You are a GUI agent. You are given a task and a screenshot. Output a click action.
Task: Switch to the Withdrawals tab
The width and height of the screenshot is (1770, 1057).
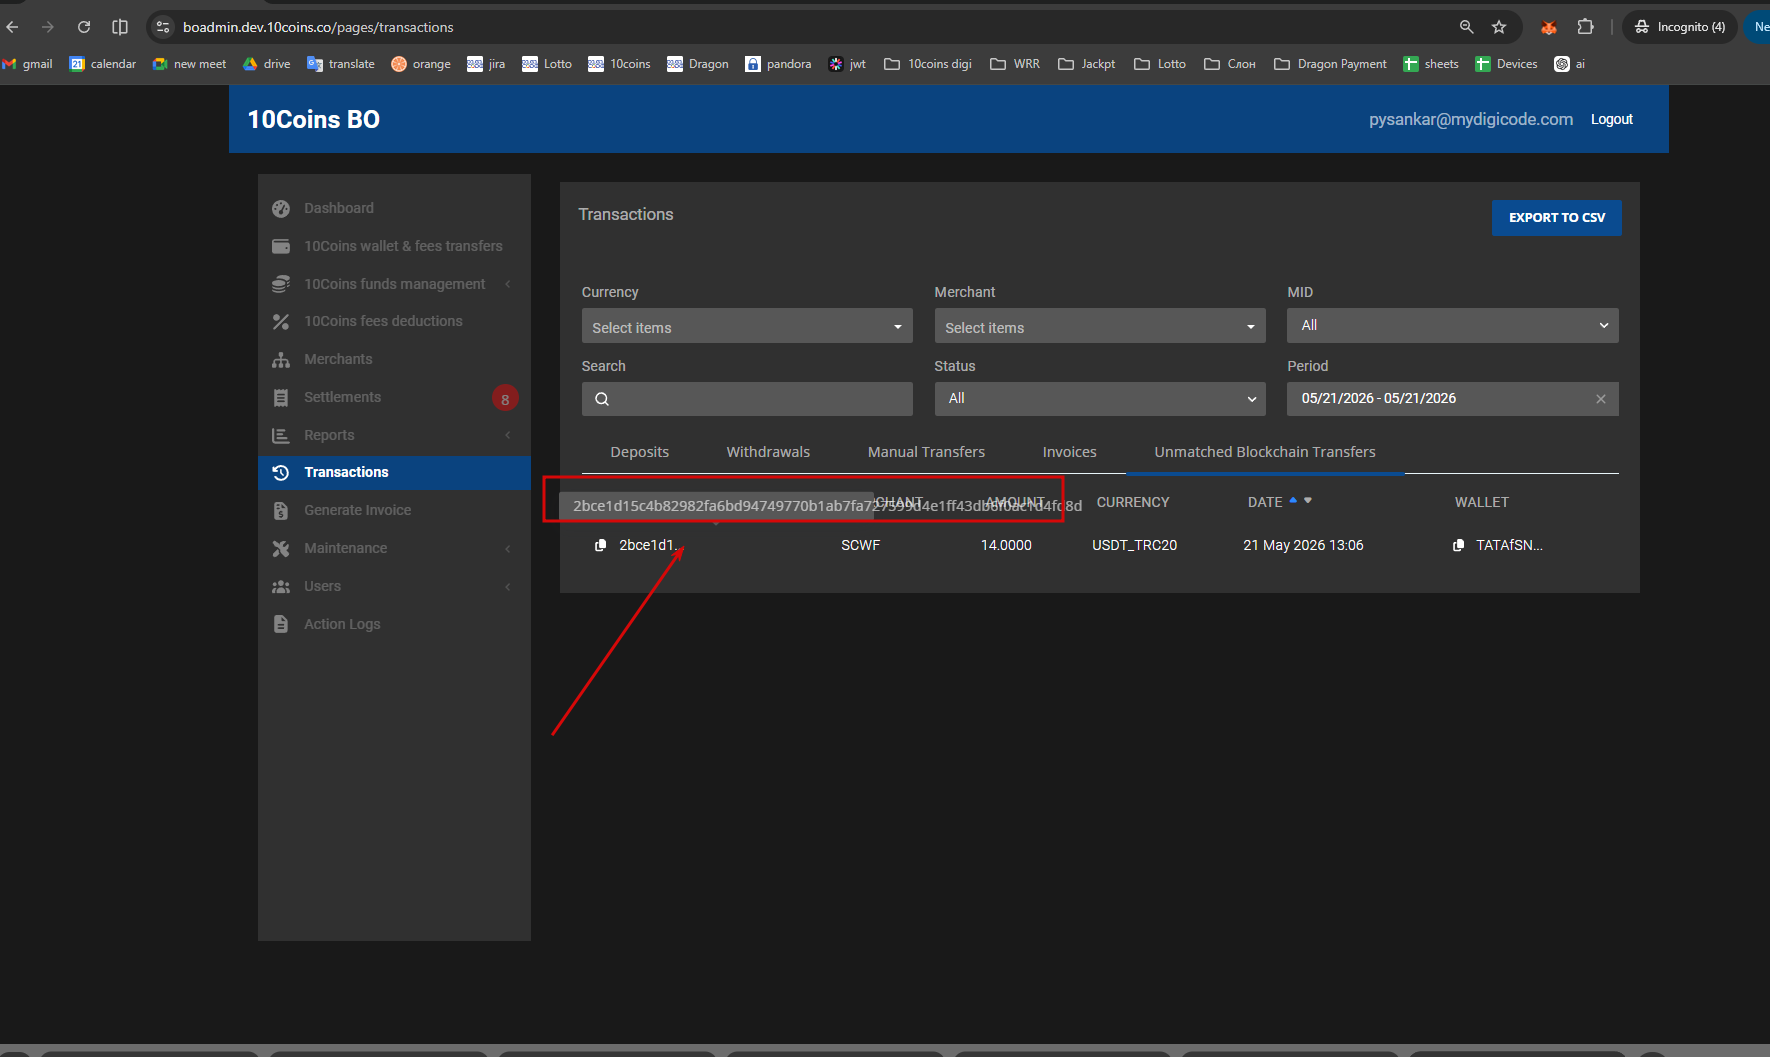(768, 452)
